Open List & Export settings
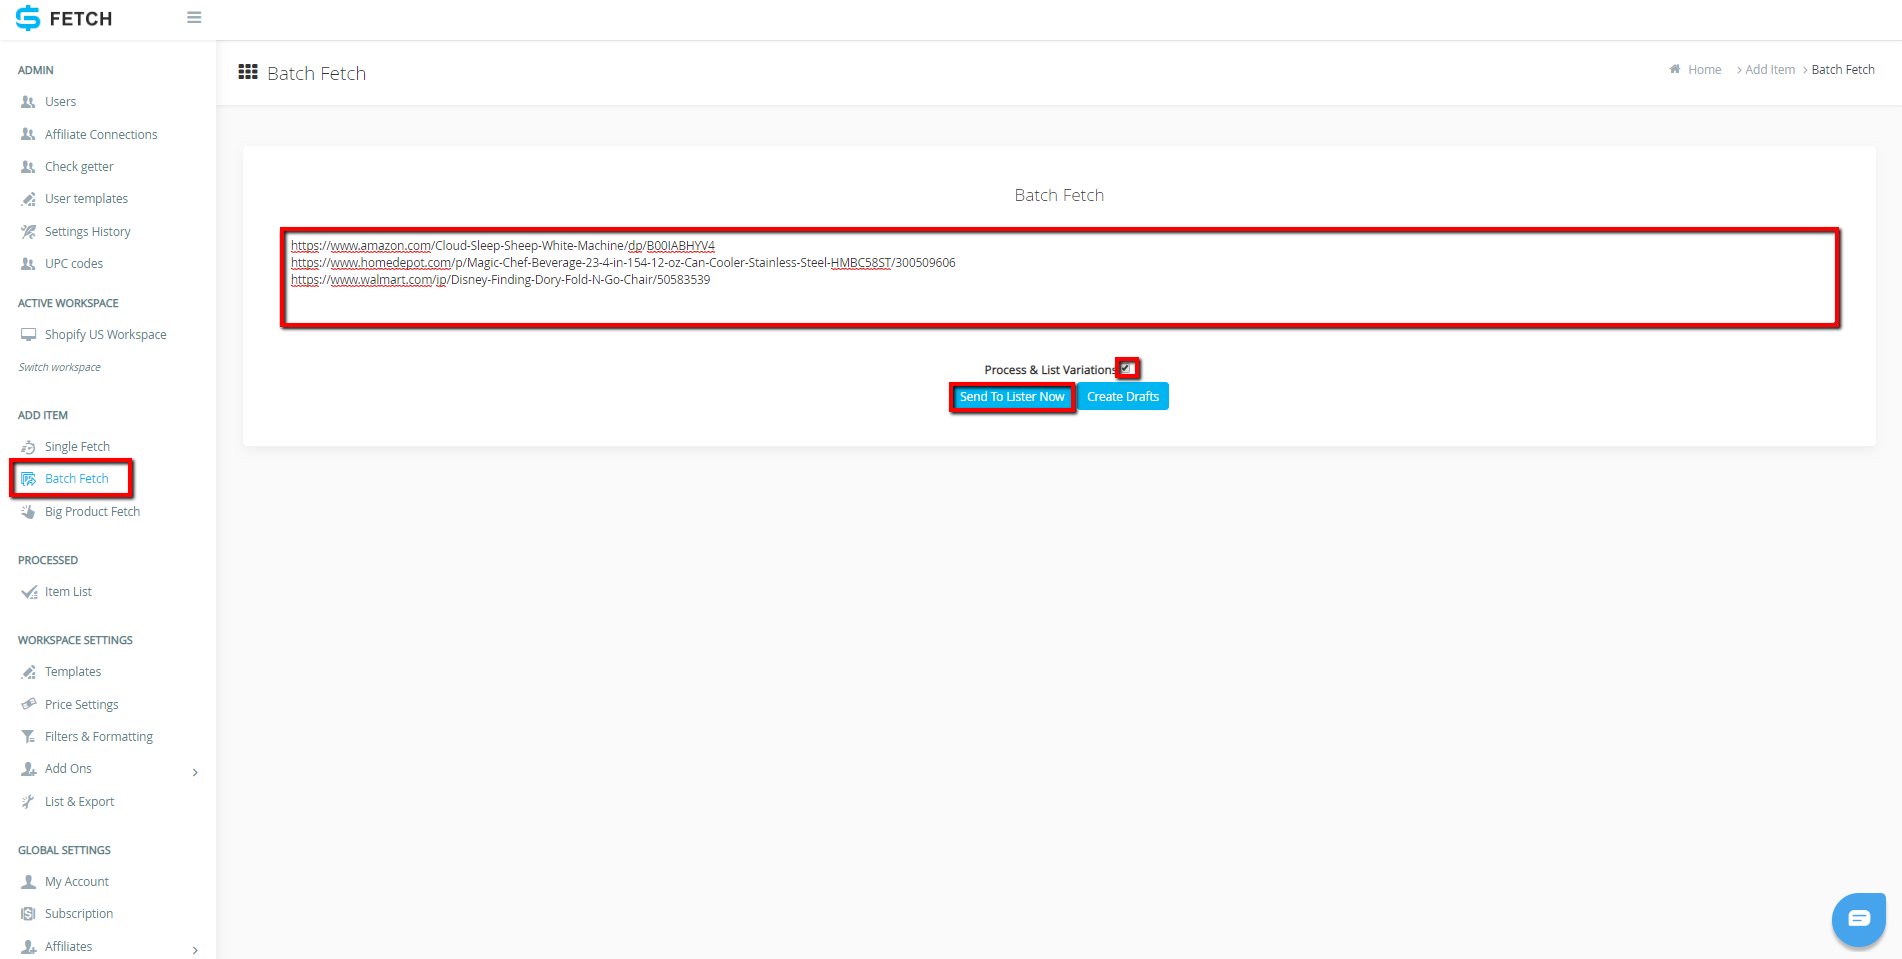Image resolution: width=1902 pixels, height=959 pixels. pos(79,802)
